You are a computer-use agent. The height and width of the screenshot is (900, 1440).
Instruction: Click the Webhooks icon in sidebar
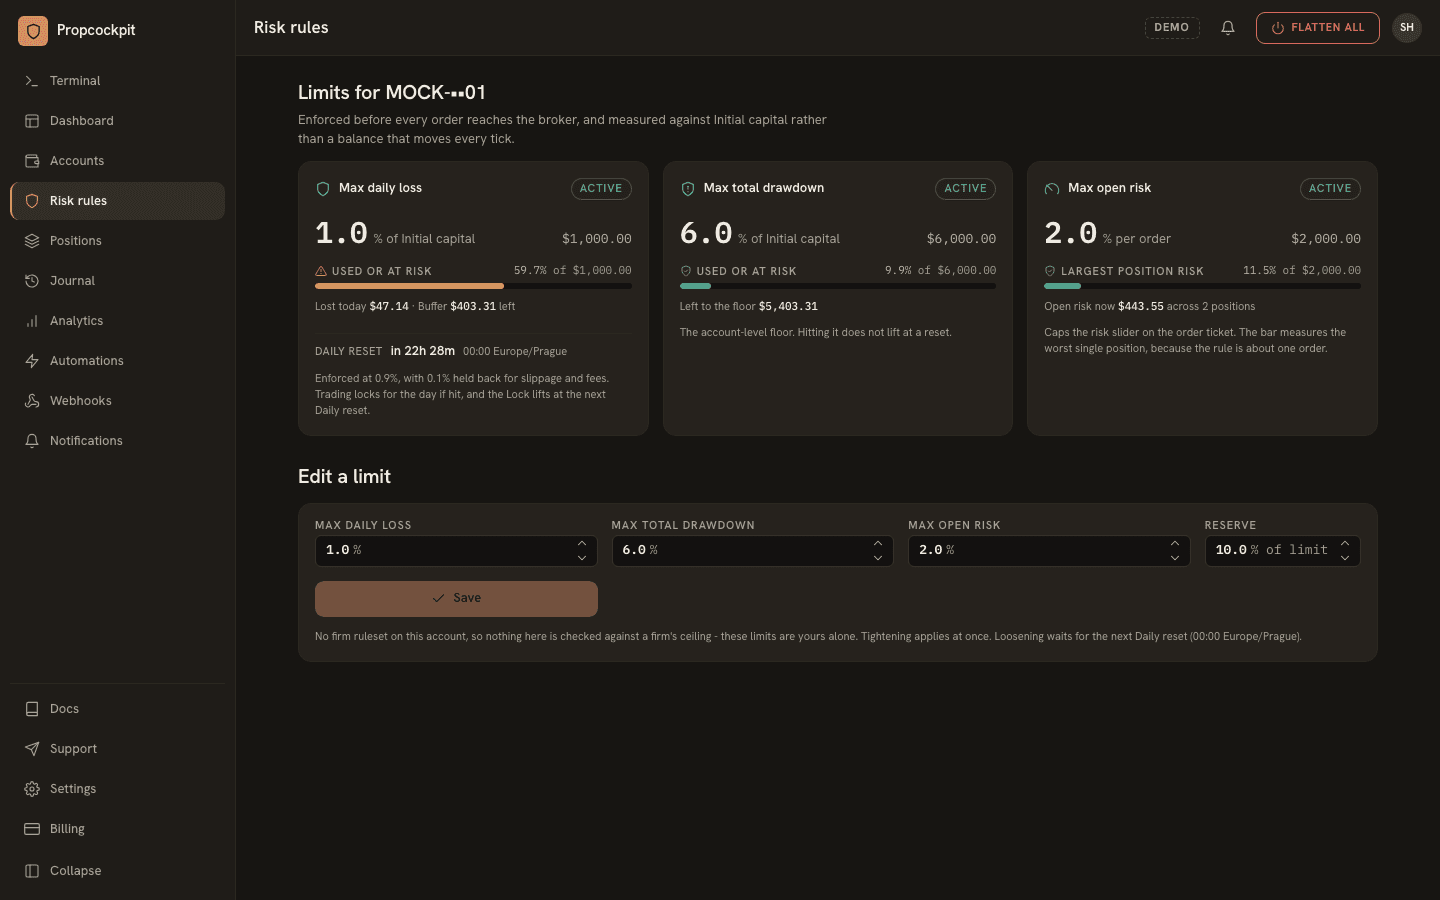tap(32, 401)
